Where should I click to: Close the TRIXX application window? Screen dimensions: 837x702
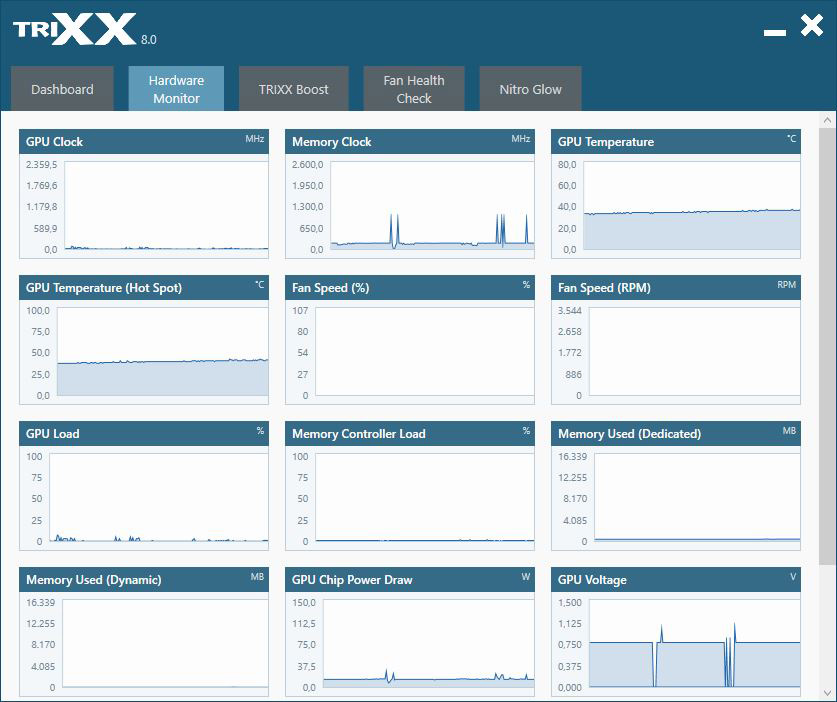(x=811, y=25)
